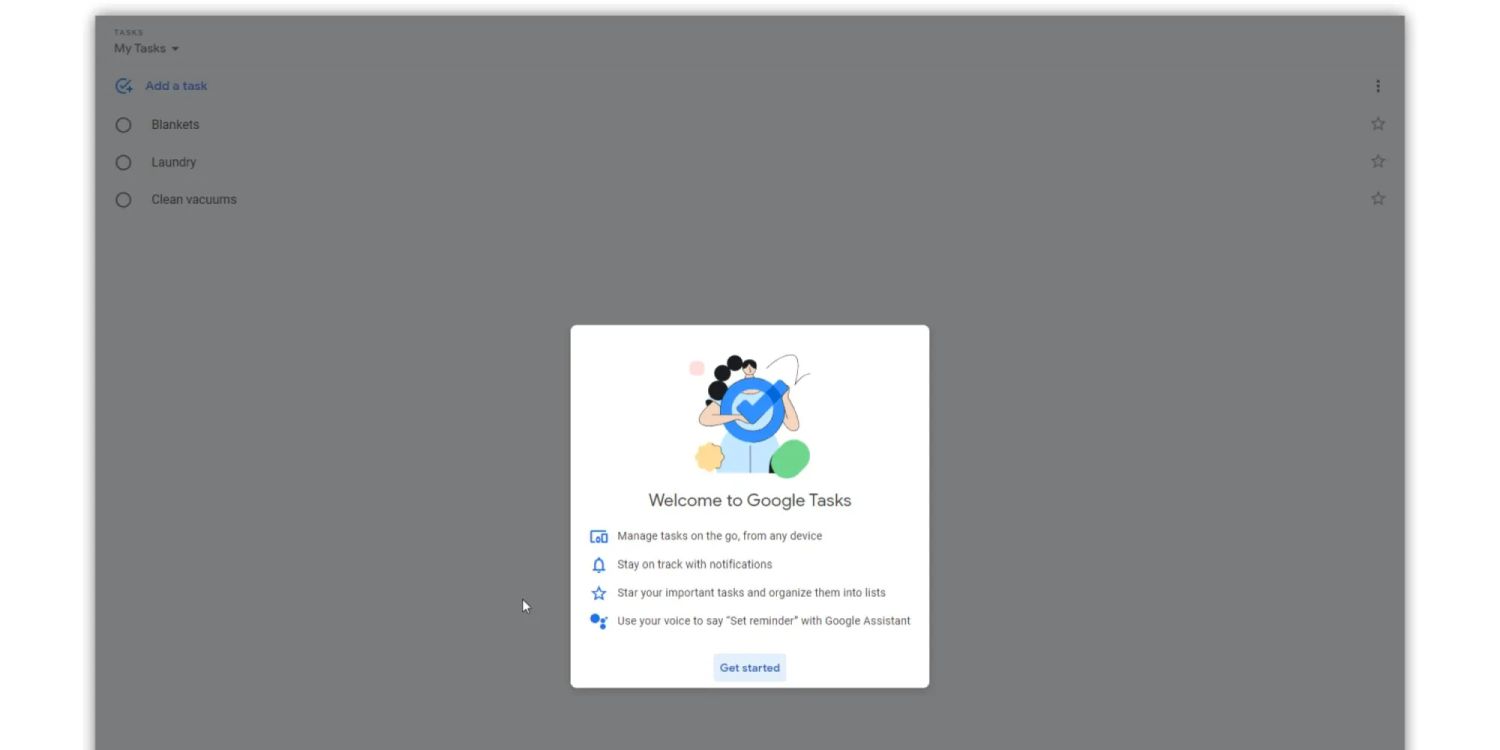Click the welcome illustration image
The width and height of the screenshot is (1500, 750).
(x=750, y=414)
